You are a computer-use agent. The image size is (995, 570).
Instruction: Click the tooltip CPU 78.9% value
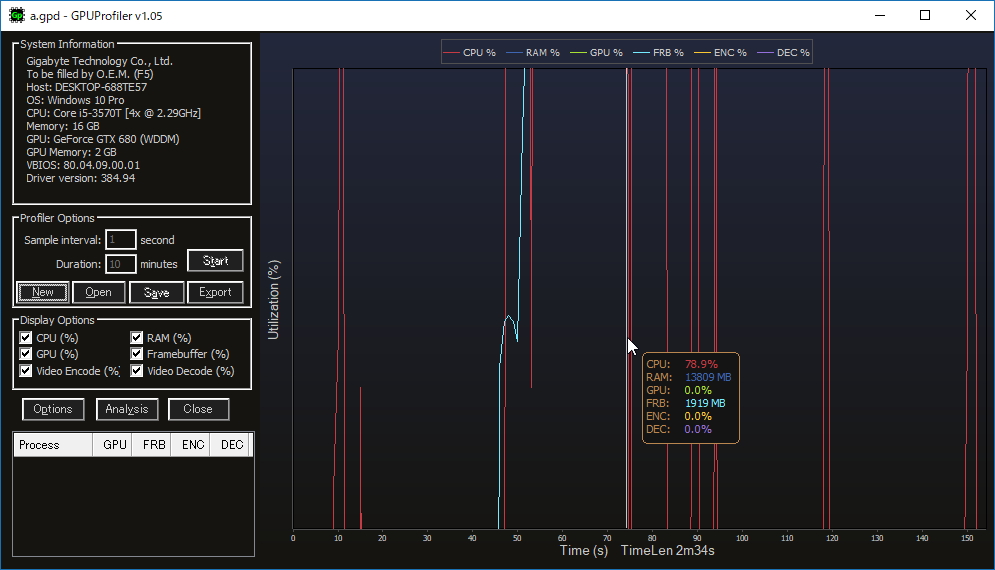tap(701, 364)
